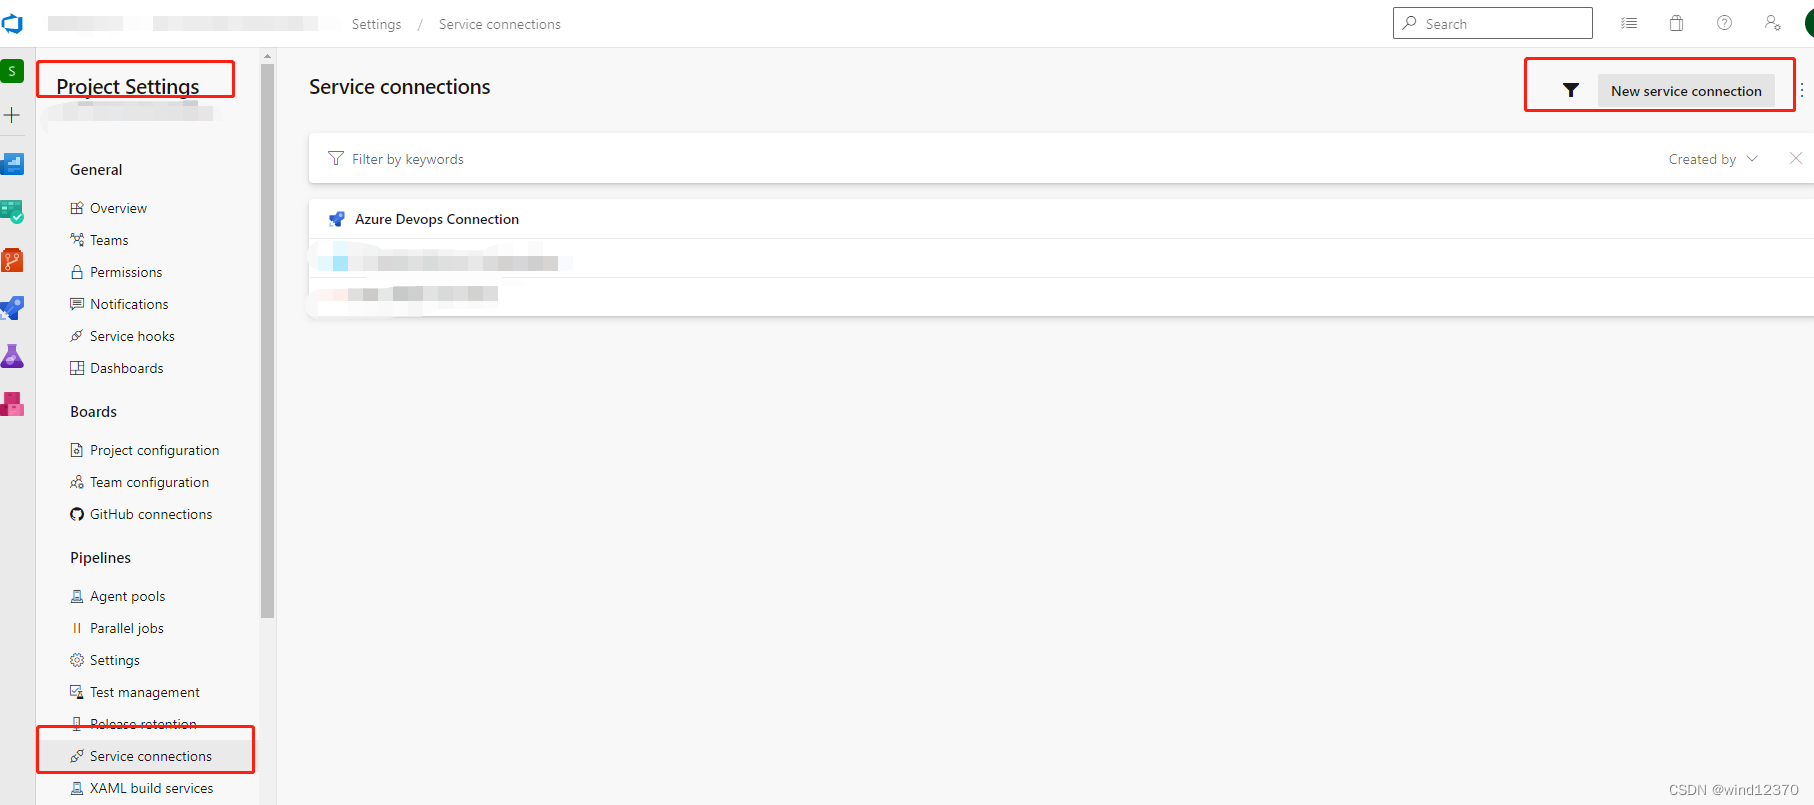1814x805 pixels.
Task: Clear filters with the X icon
Action: point(1796,158)
